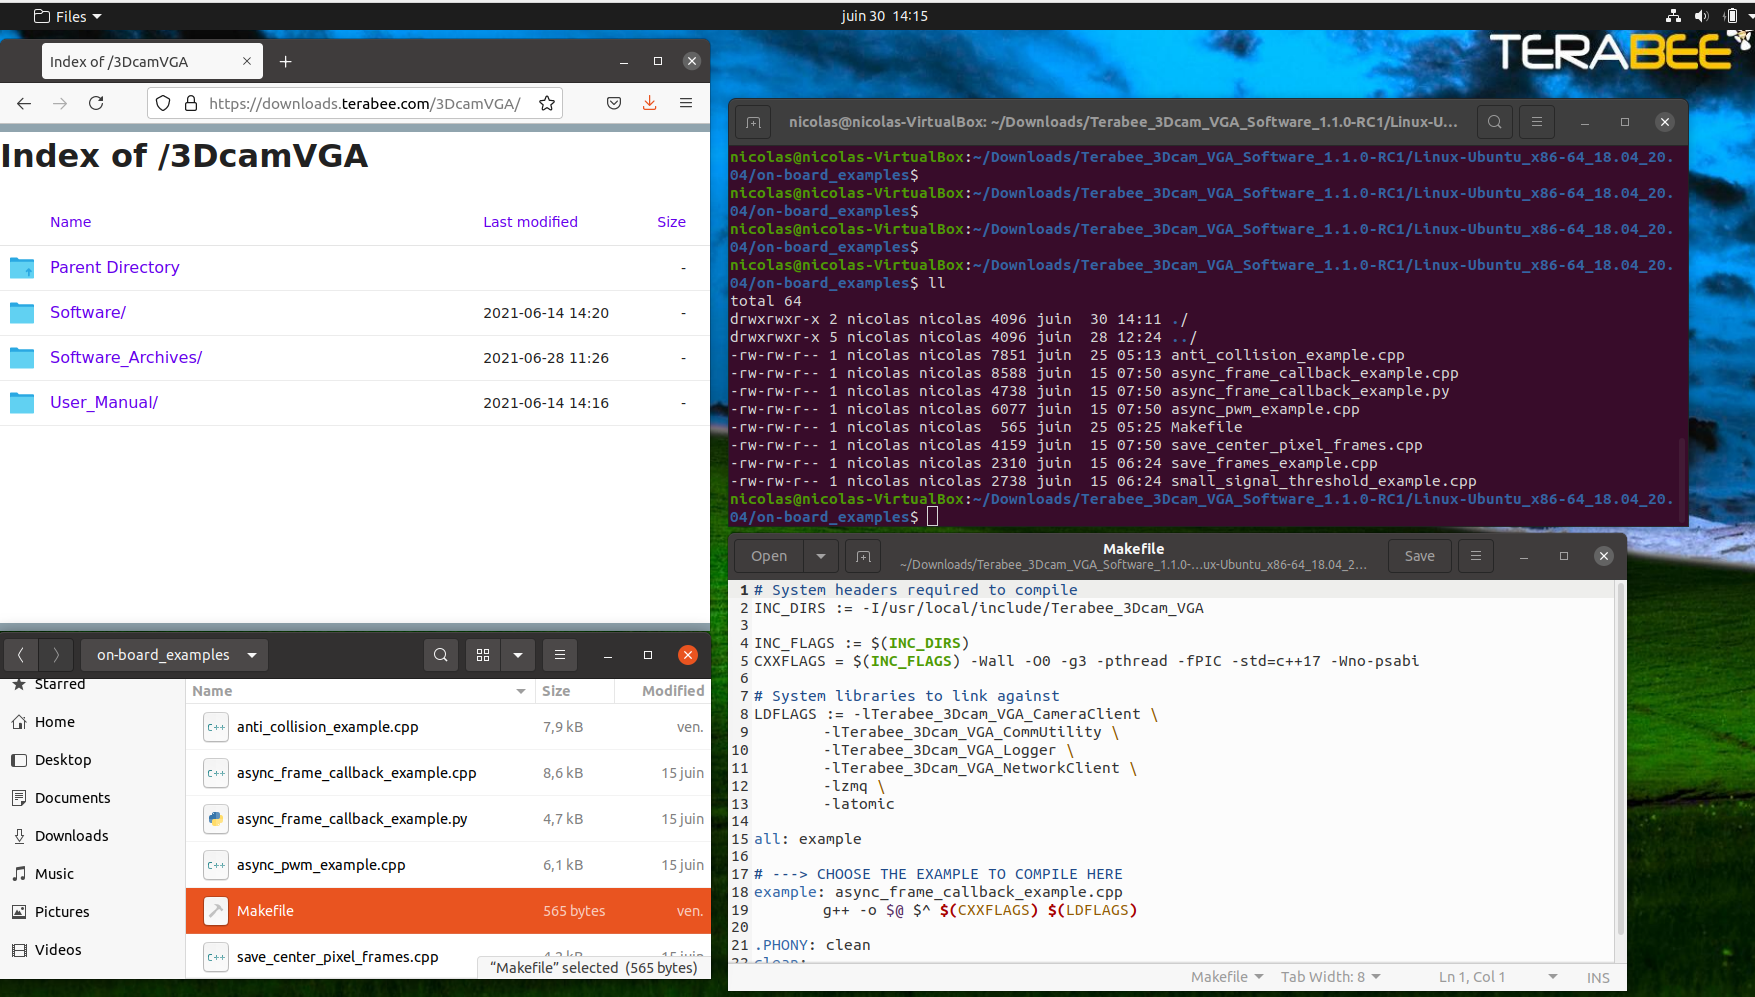Sort files by Name column header
The image size is (1755, 997).
point(359,691)
